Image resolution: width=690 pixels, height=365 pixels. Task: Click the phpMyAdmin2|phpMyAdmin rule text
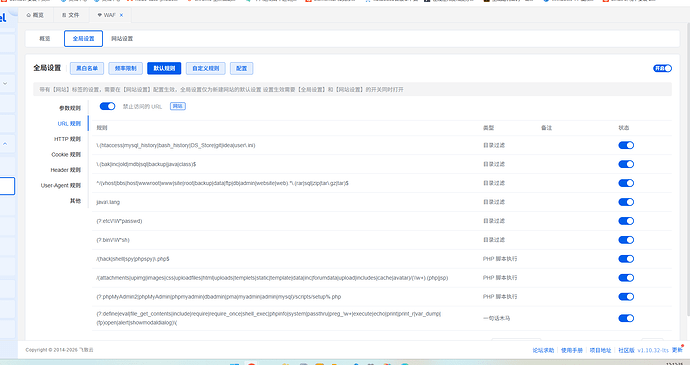219,297
